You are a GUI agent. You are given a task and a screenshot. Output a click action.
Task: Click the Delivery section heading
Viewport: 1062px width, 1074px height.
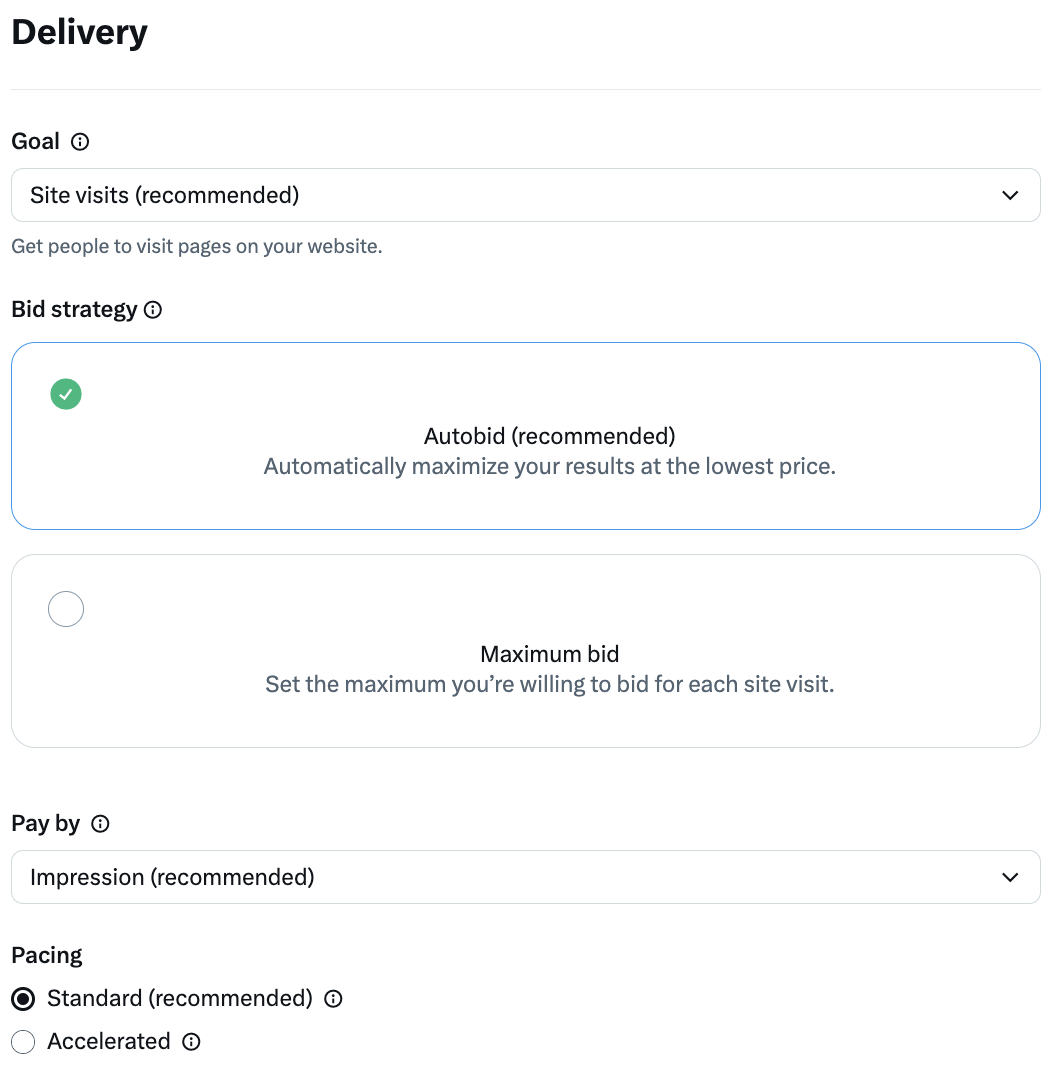coord(79,32)
